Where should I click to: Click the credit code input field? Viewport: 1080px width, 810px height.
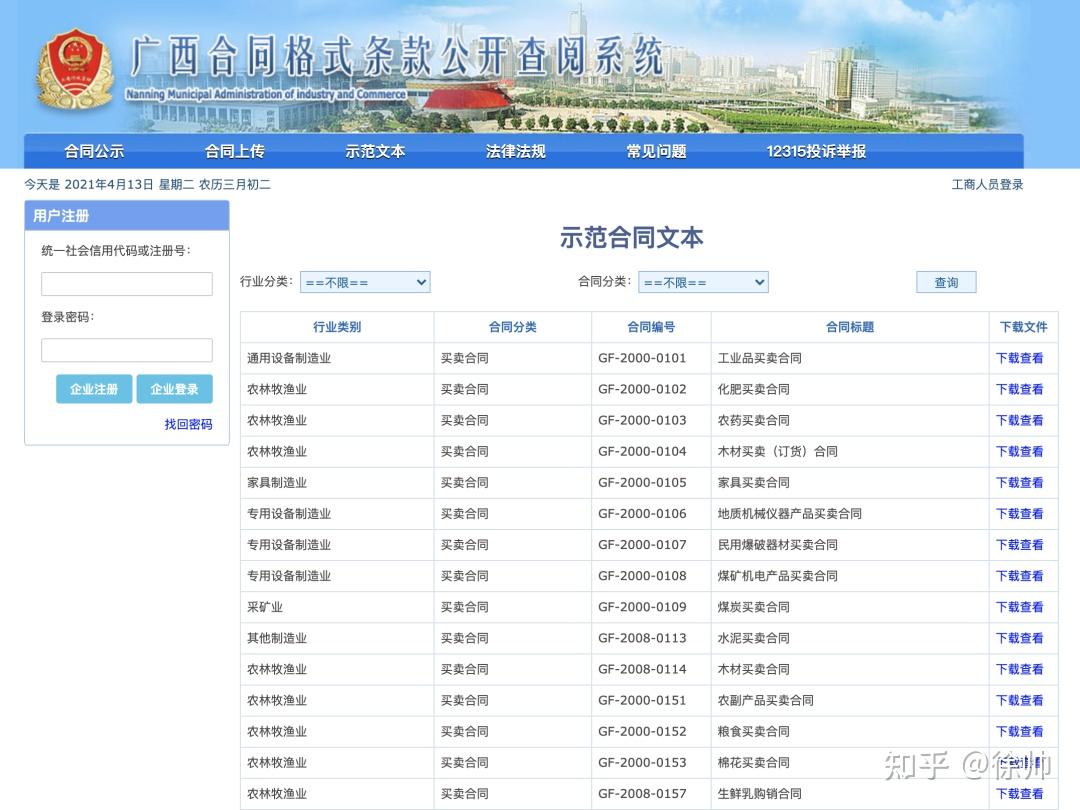pos(126,283)
